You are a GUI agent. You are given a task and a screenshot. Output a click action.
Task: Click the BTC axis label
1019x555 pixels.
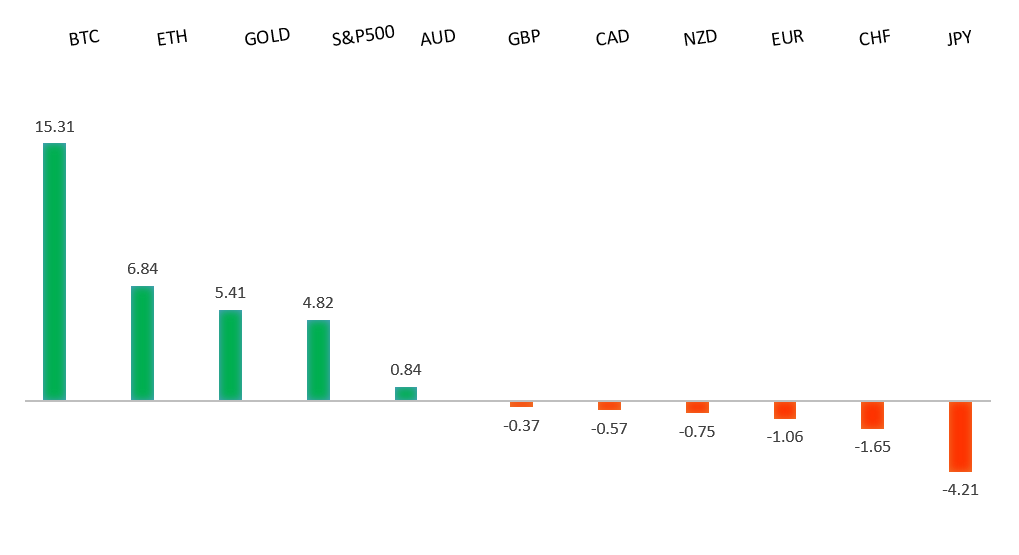point(84,39)
